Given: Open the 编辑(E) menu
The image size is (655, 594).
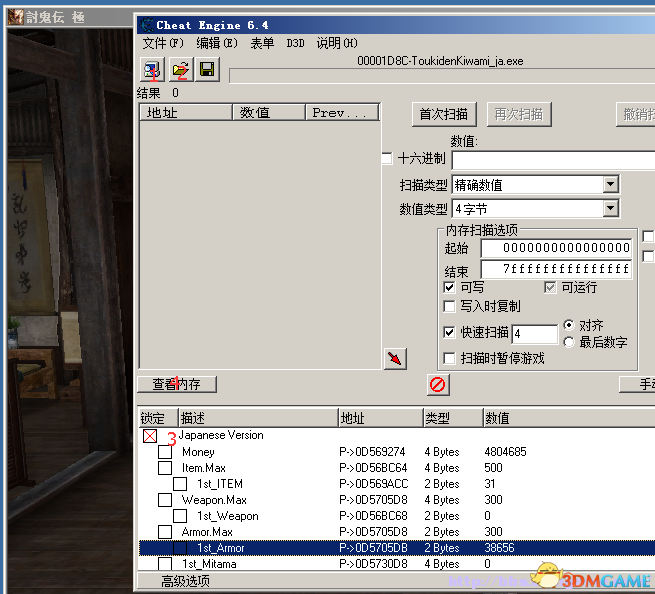Looking at the screenshot, I should pyautogui.click(x=216, y=43).
